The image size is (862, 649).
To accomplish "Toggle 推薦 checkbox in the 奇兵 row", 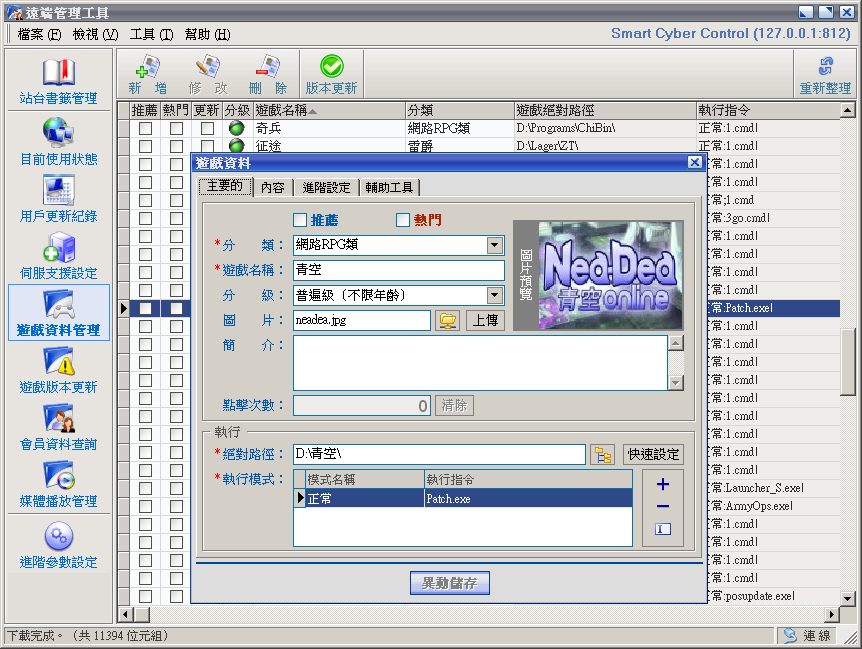I will [145, 128].
